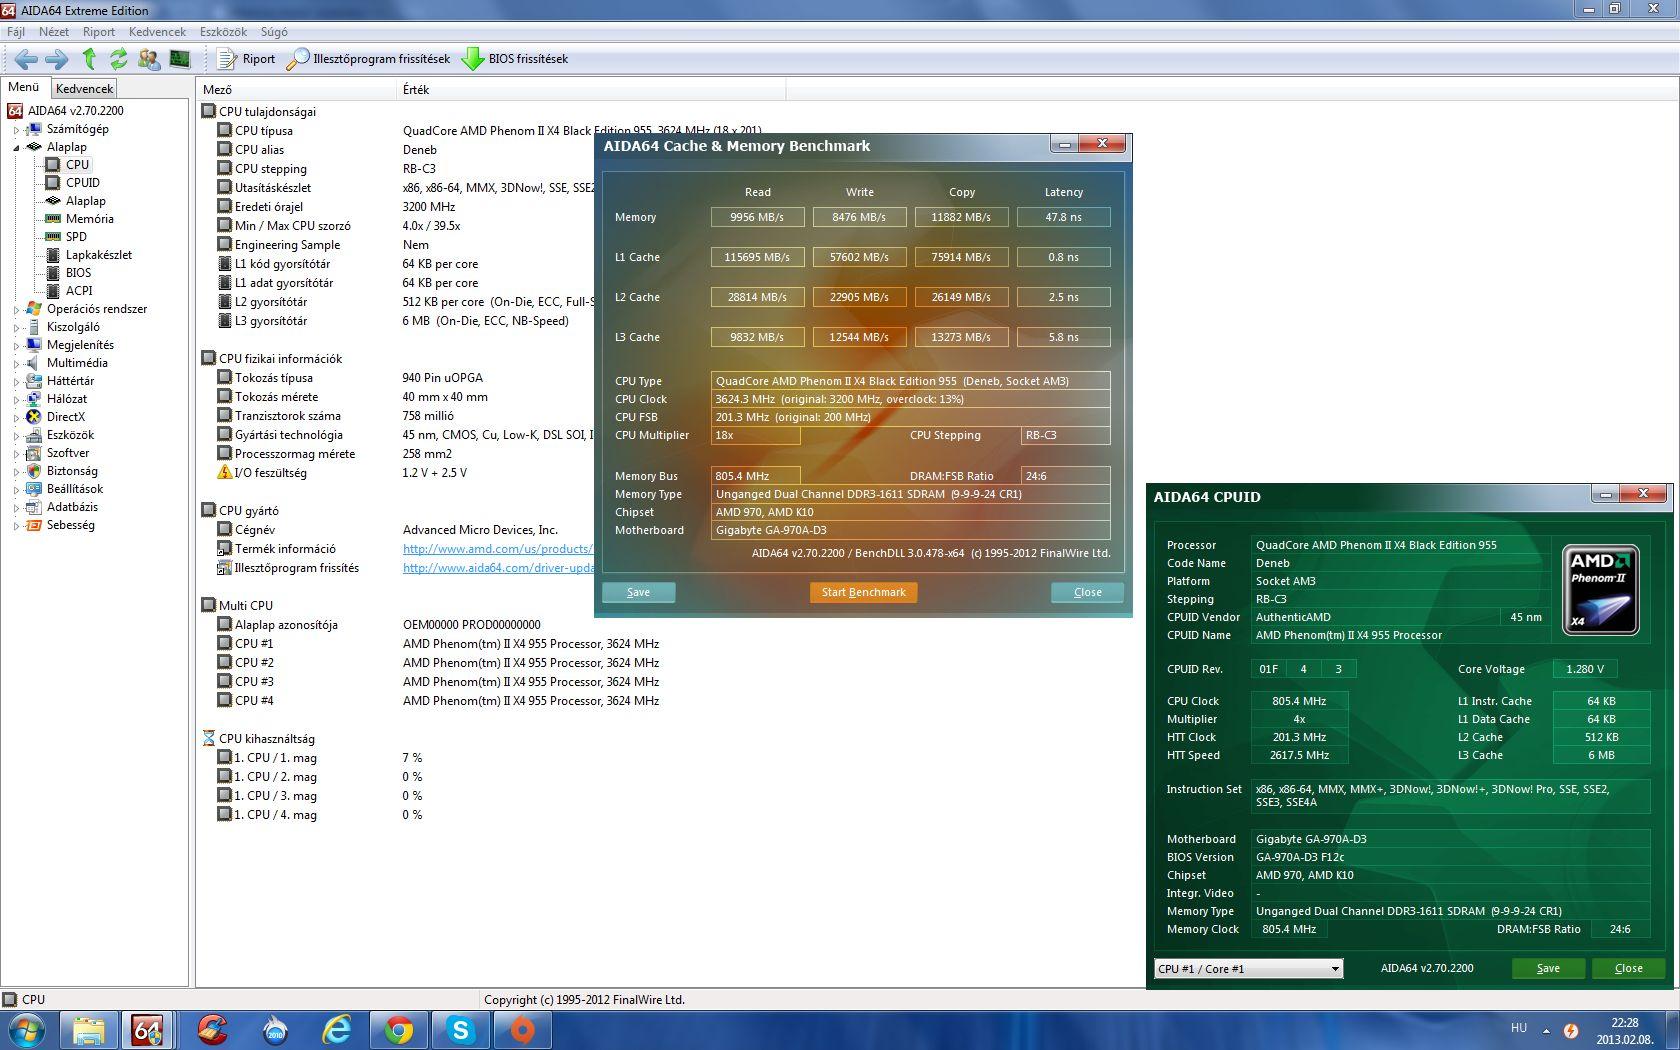Viewport: 1680px width, 1050px height.
Task: Open the green monitor diagnostics icon
Action: (x=180, y=59)
